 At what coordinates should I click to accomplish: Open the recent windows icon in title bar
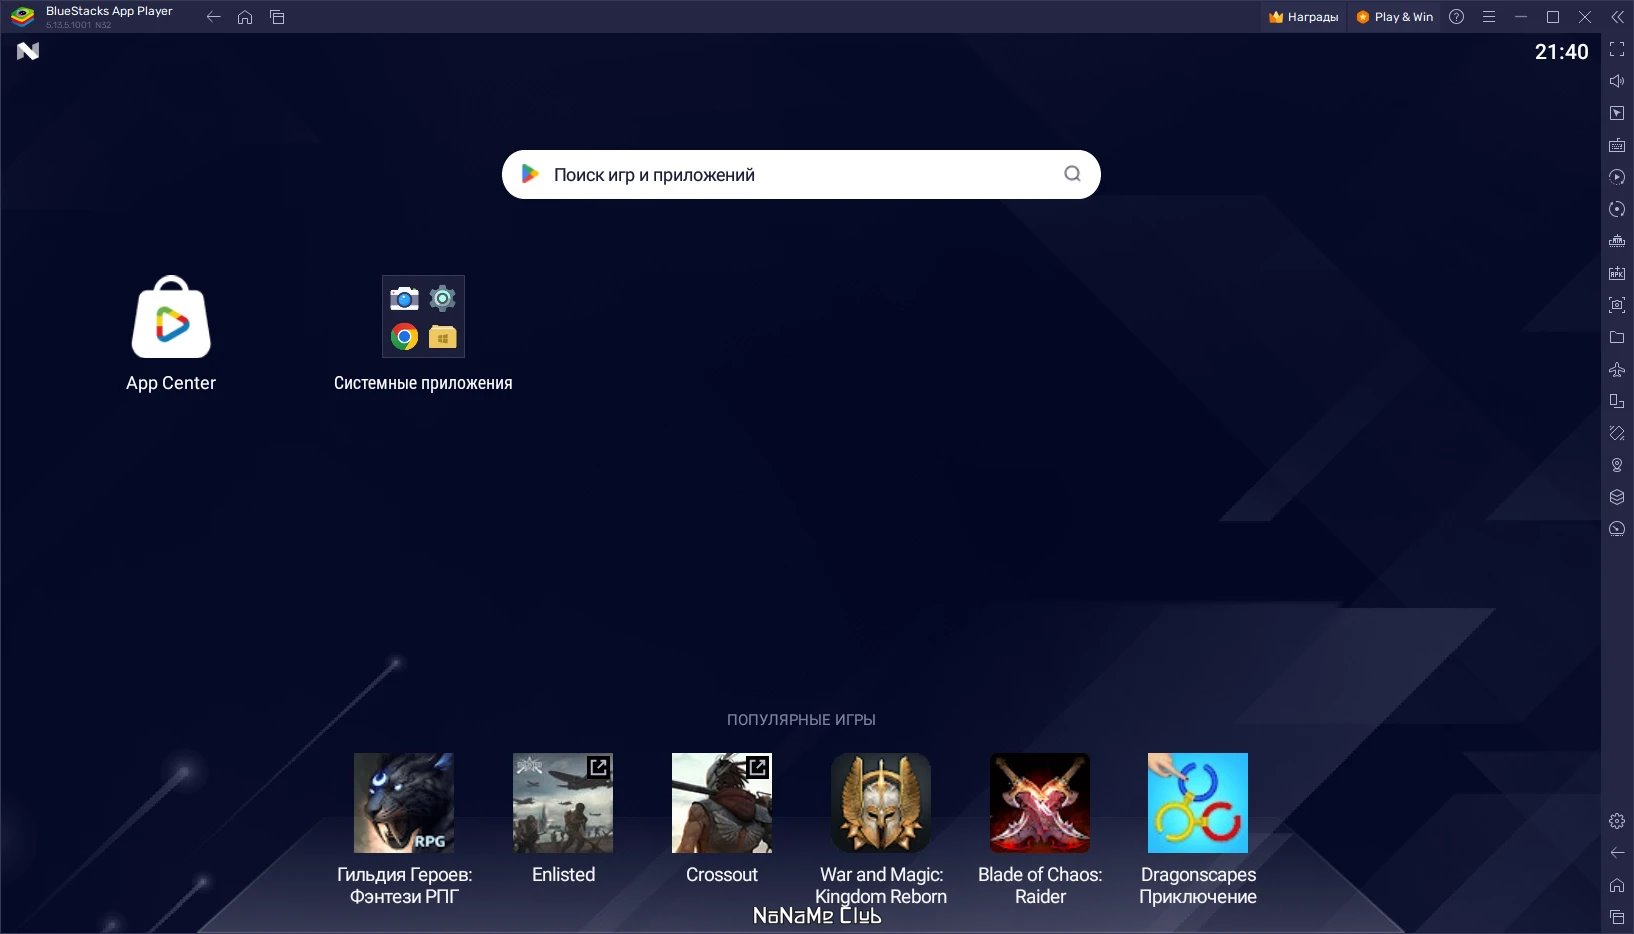pos(277,17)
